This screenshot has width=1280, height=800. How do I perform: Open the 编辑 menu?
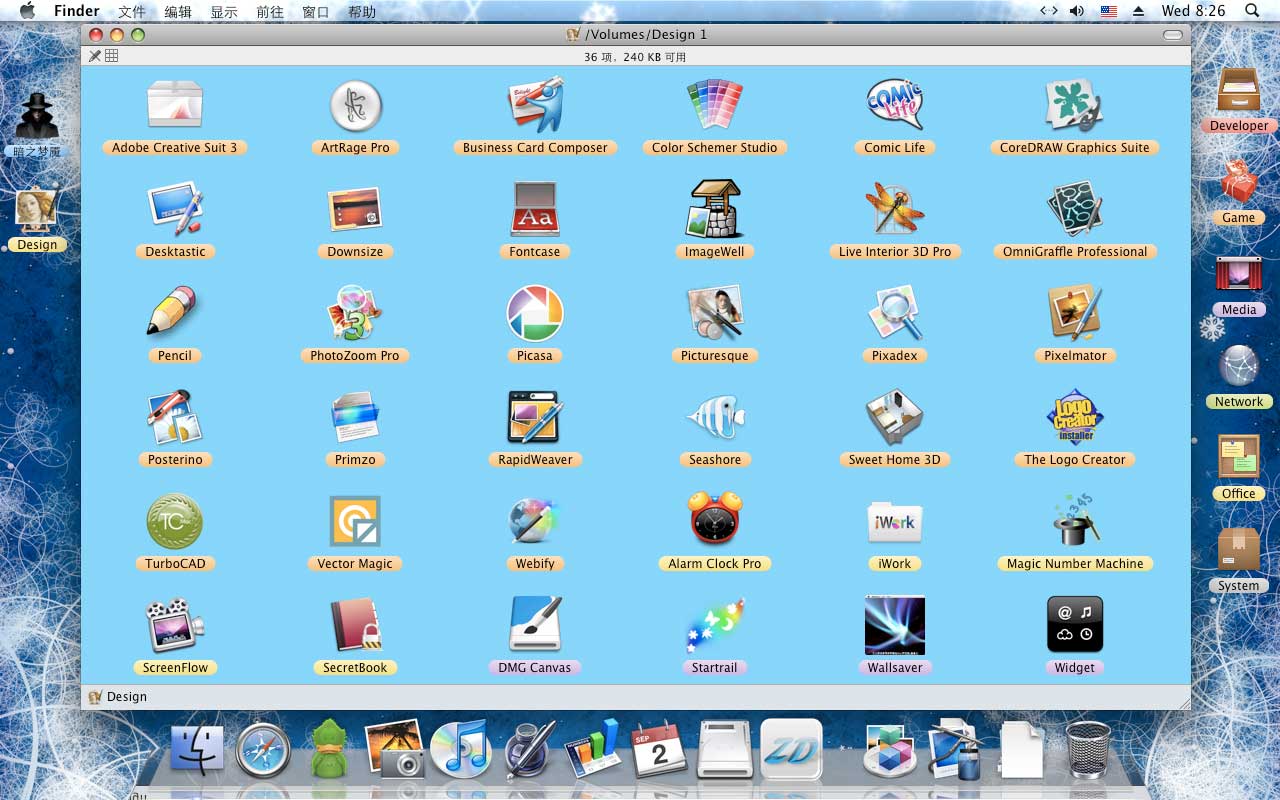click(x=178, y=12)
